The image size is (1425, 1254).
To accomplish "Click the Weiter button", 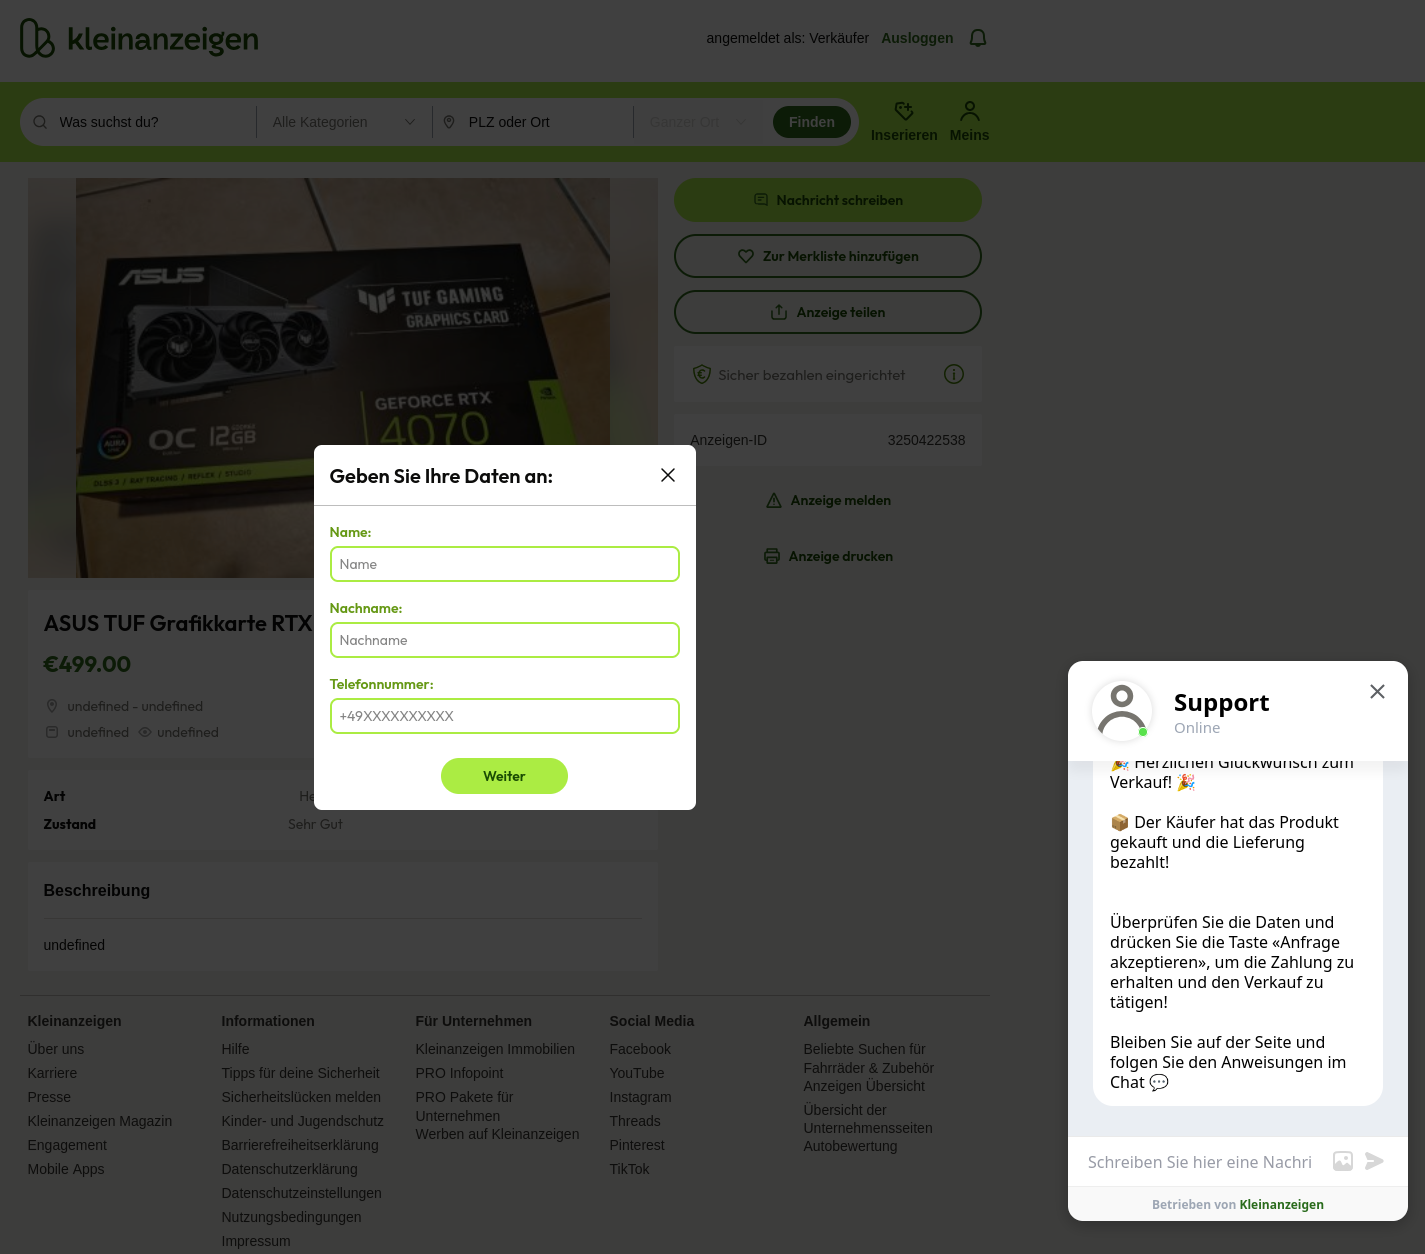I will pos(504,776).
